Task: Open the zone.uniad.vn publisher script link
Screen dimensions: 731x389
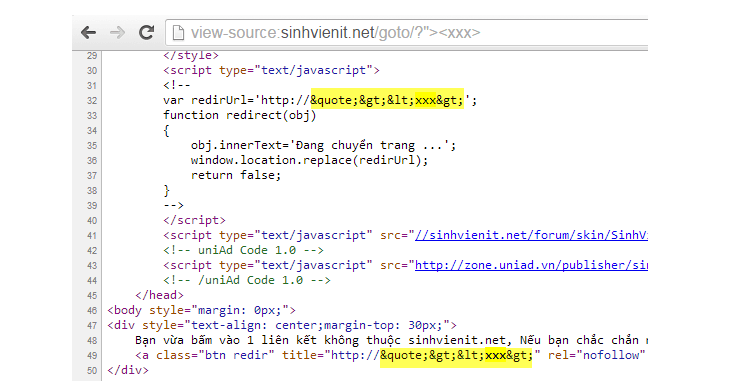Action: point(531,265)
